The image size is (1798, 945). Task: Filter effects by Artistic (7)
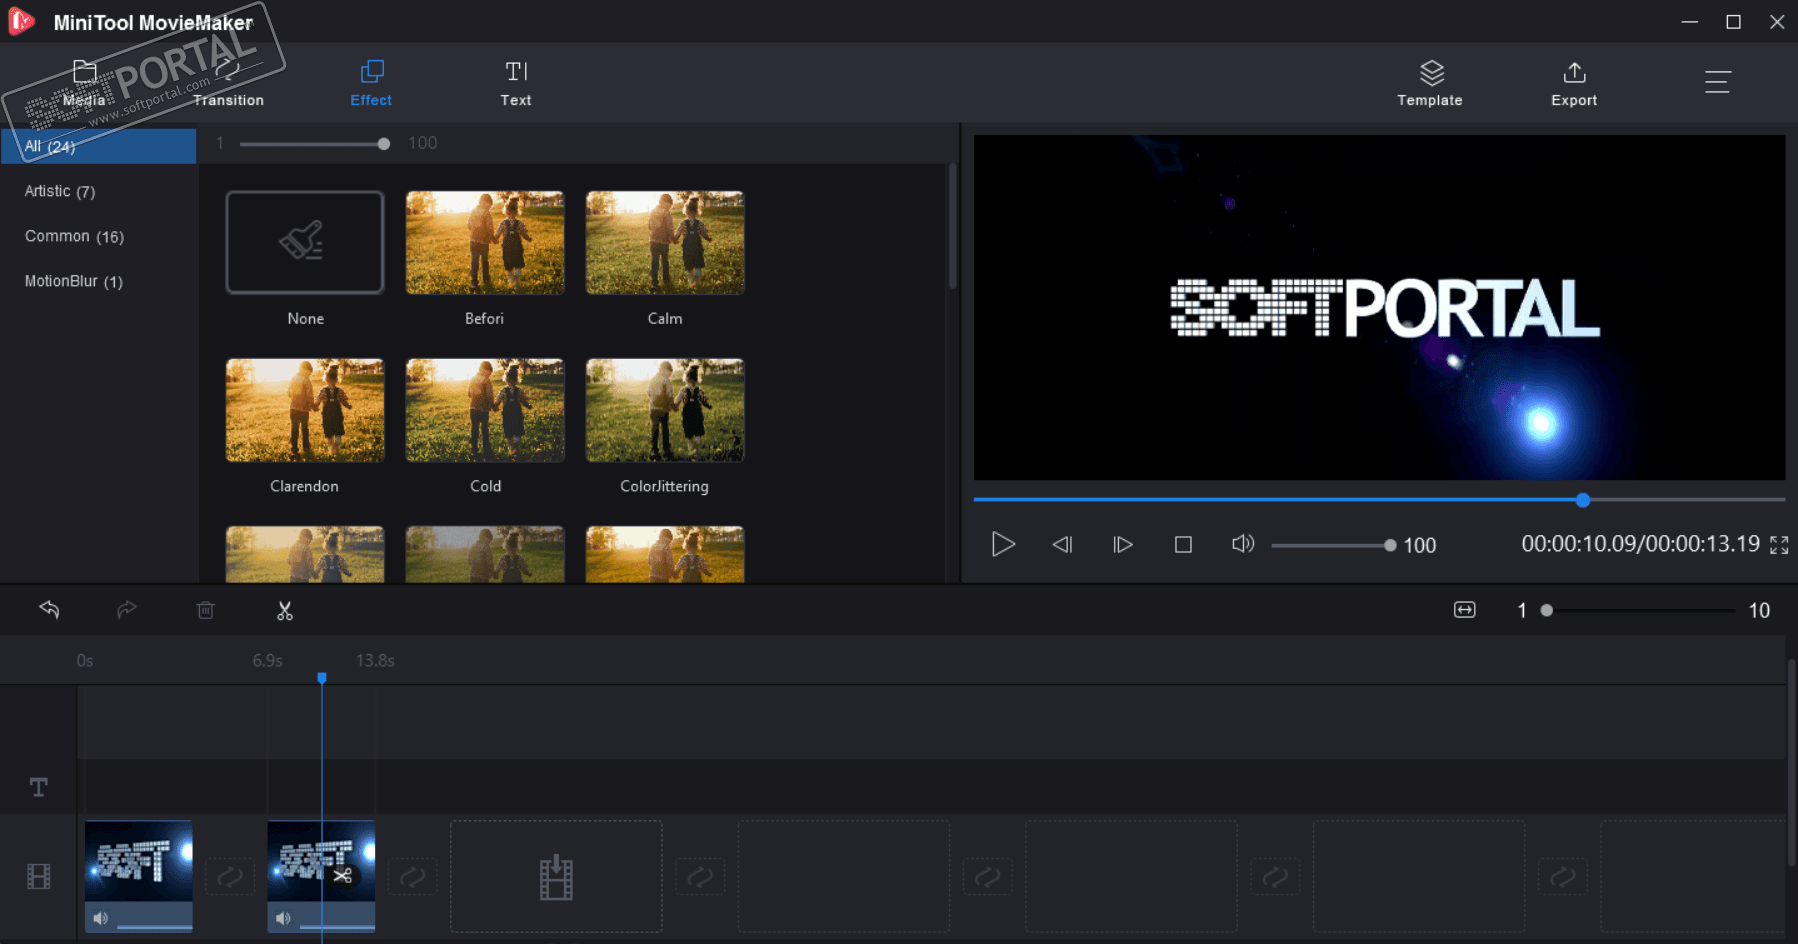click(60, 191)
